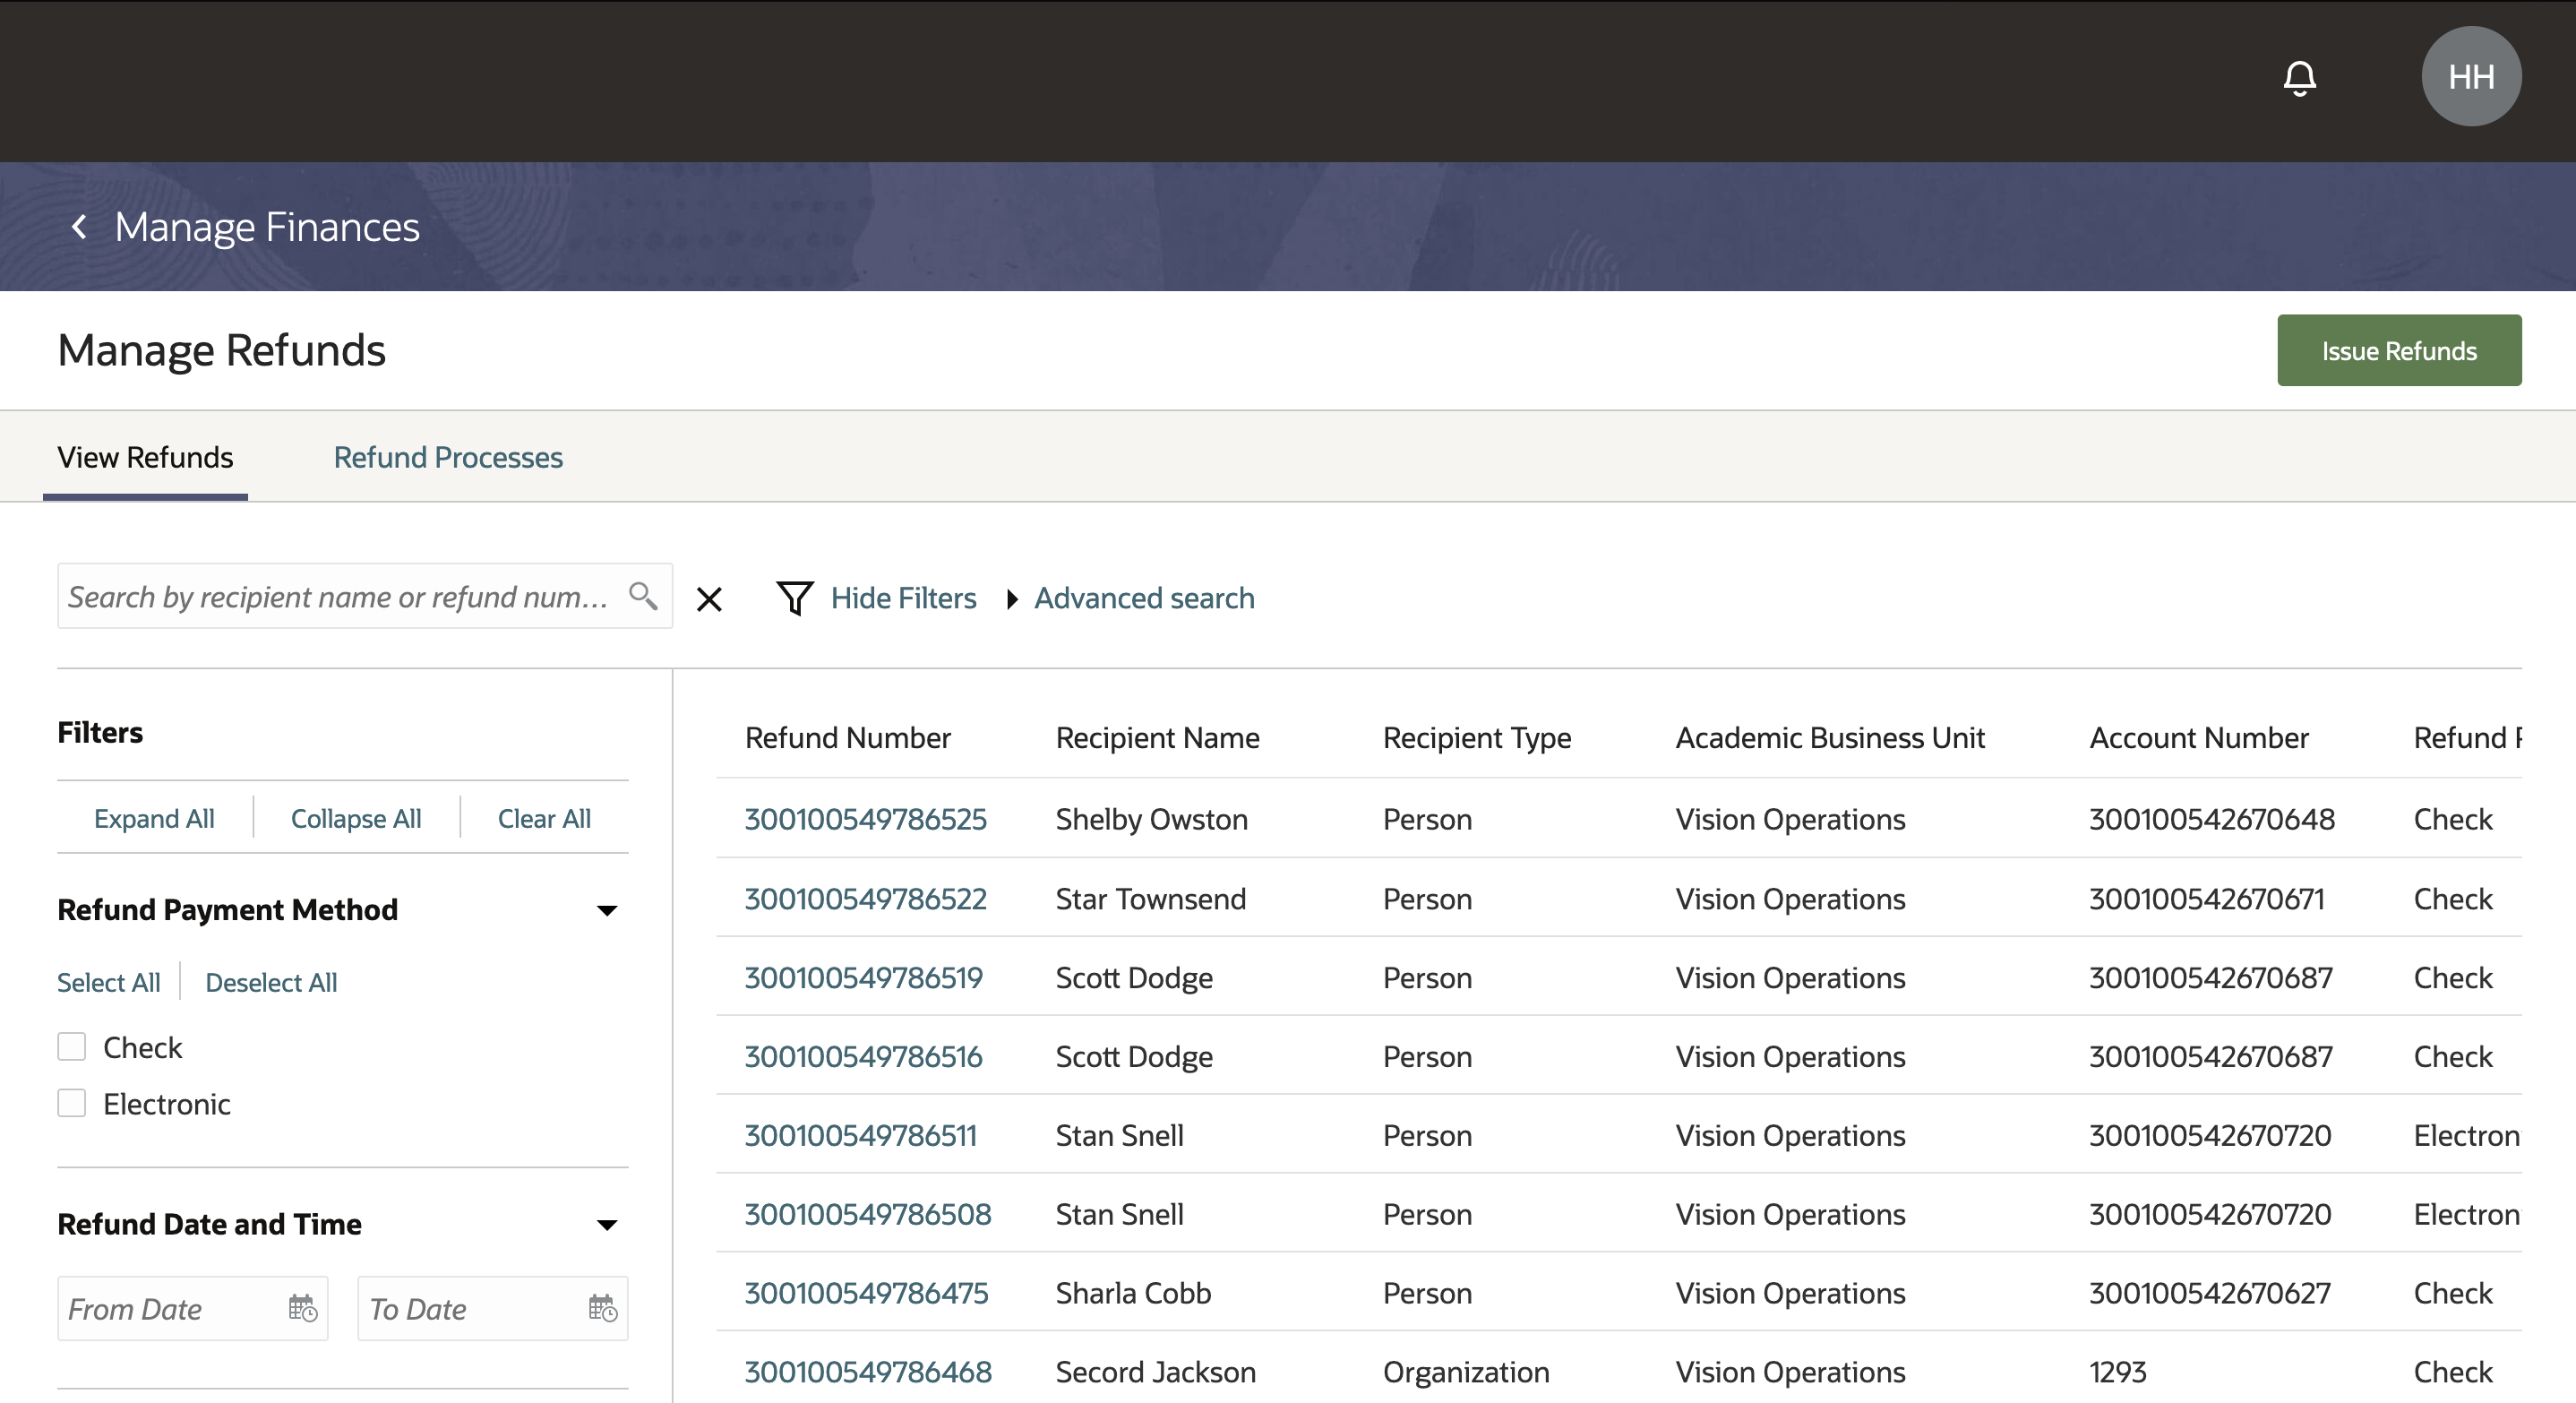Collapse the Refund Payment Method section

tap(606, 910)
